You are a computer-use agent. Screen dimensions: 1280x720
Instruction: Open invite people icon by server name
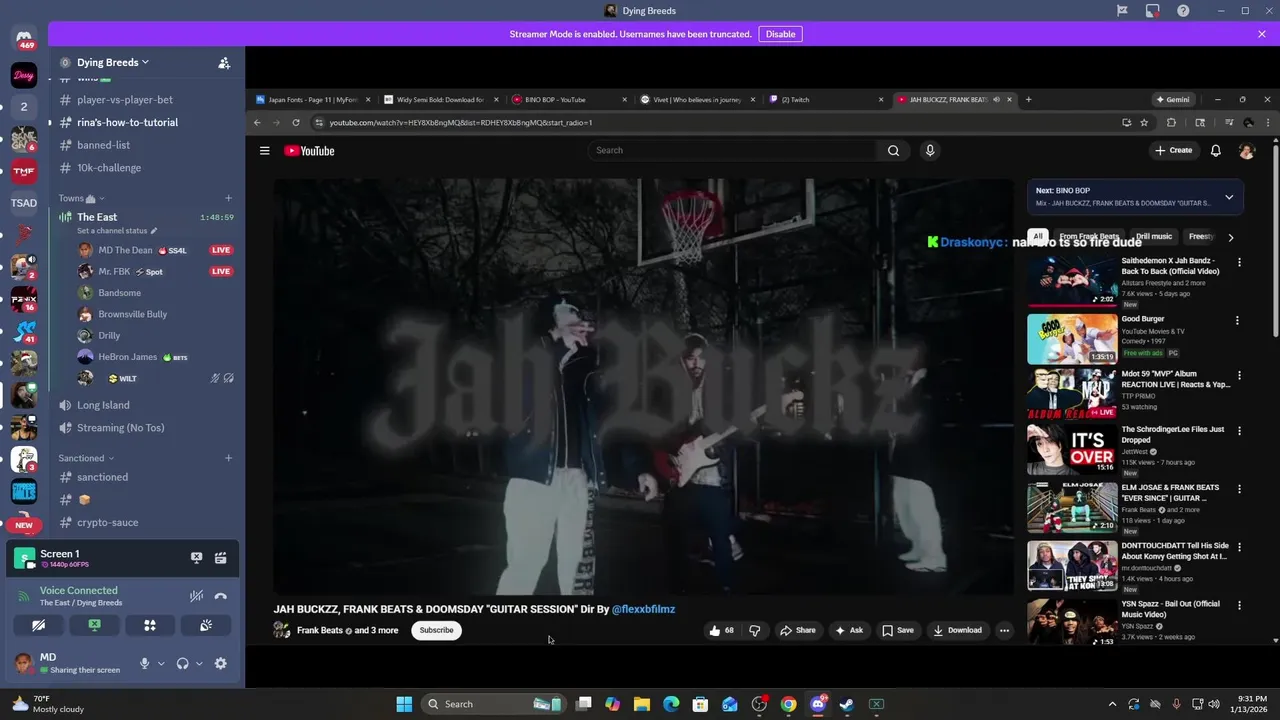coord(224,62)
